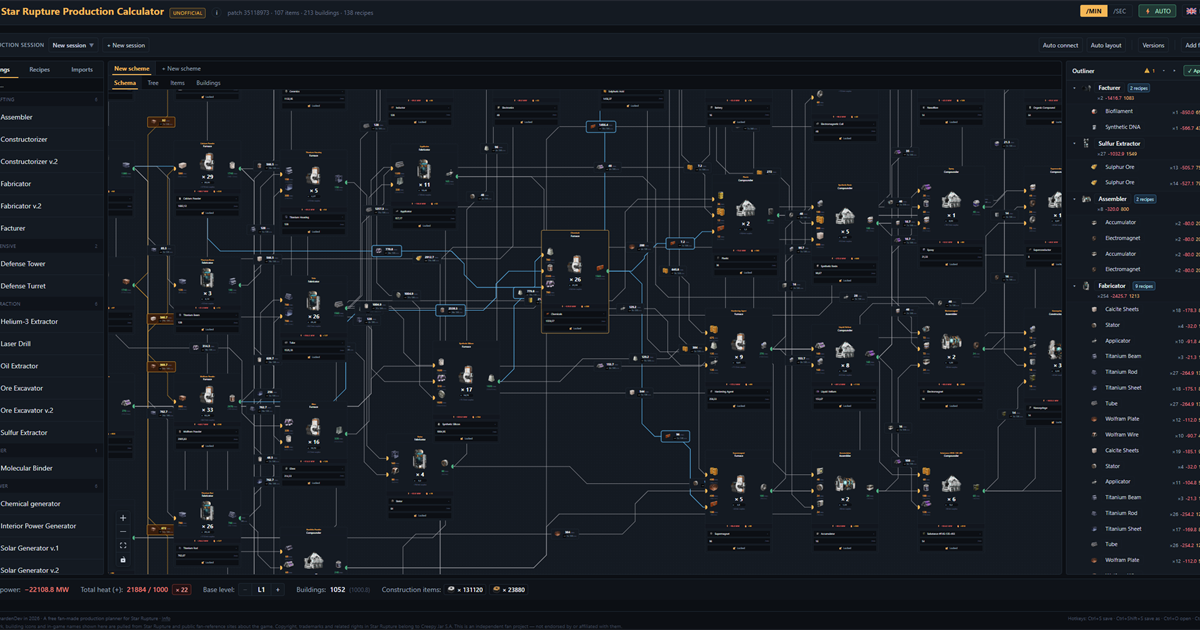This screenshot has width=1200, height=630.
Task: Click the Fabricator building icon in Outliner
Action: pyautogui.click(x=1088, y=286)
